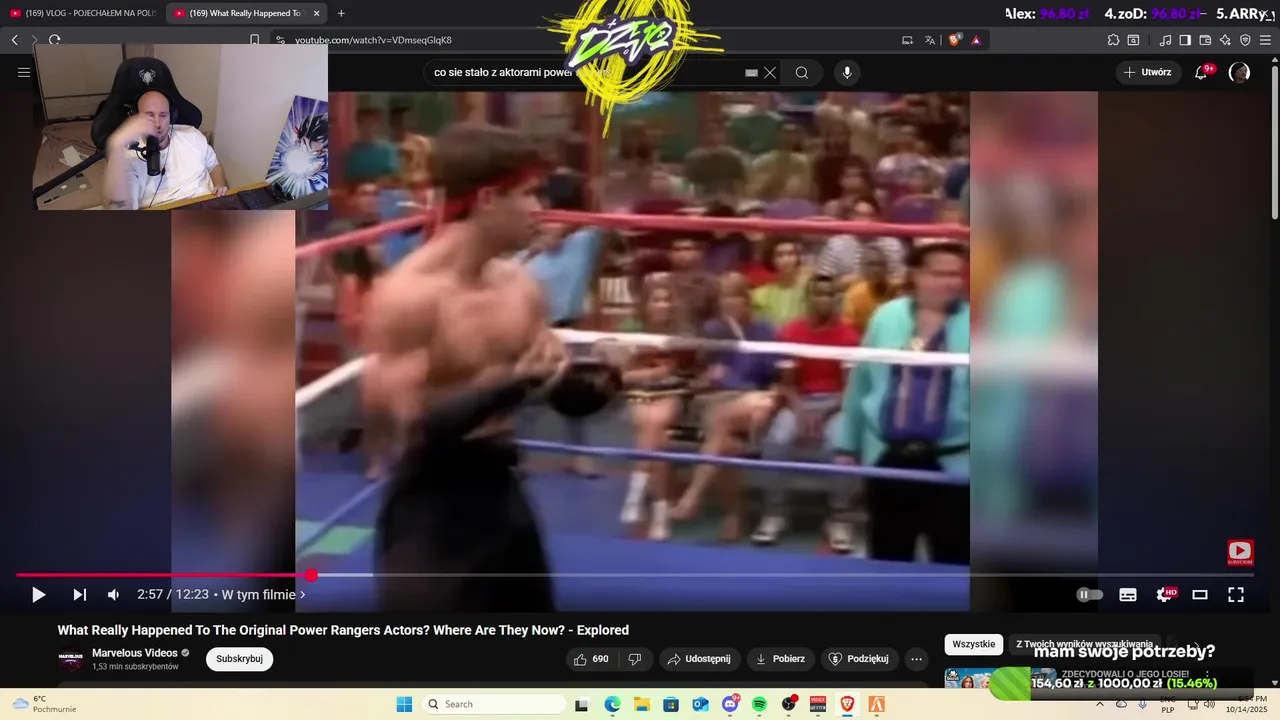
Task: Open Brave Rewards triangle icon
Action: coord(976,40)
